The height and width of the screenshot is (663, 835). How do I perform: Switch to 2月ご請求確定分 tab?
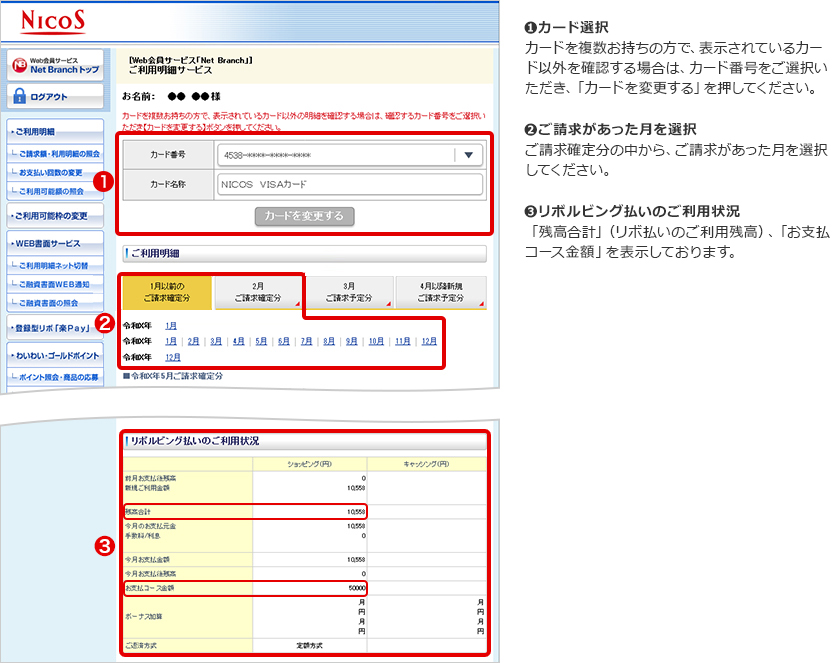click(x=257, y=292)
